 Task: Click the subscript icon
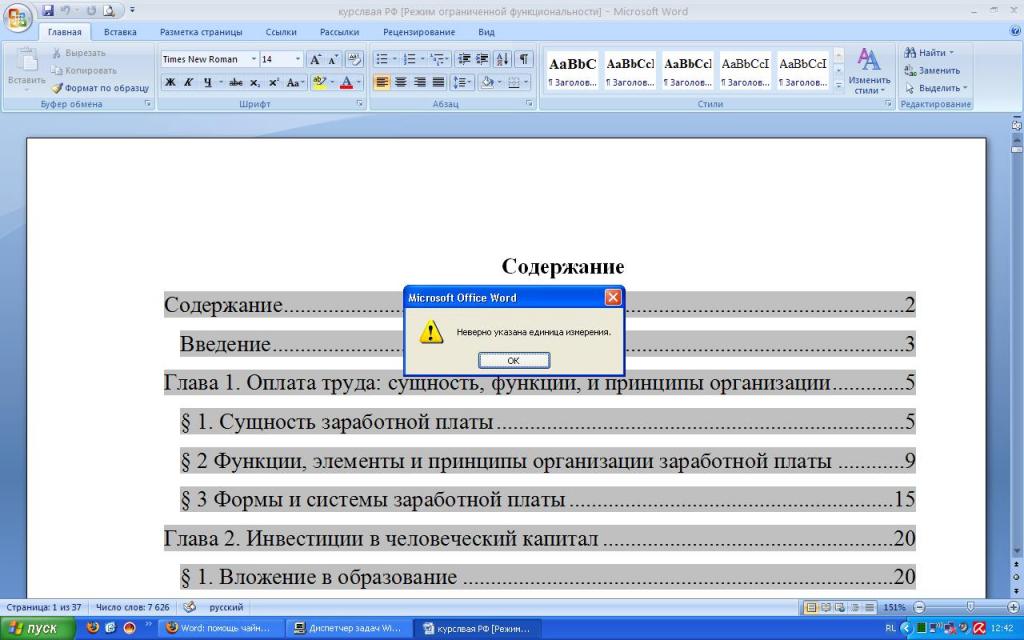[255, 83]
